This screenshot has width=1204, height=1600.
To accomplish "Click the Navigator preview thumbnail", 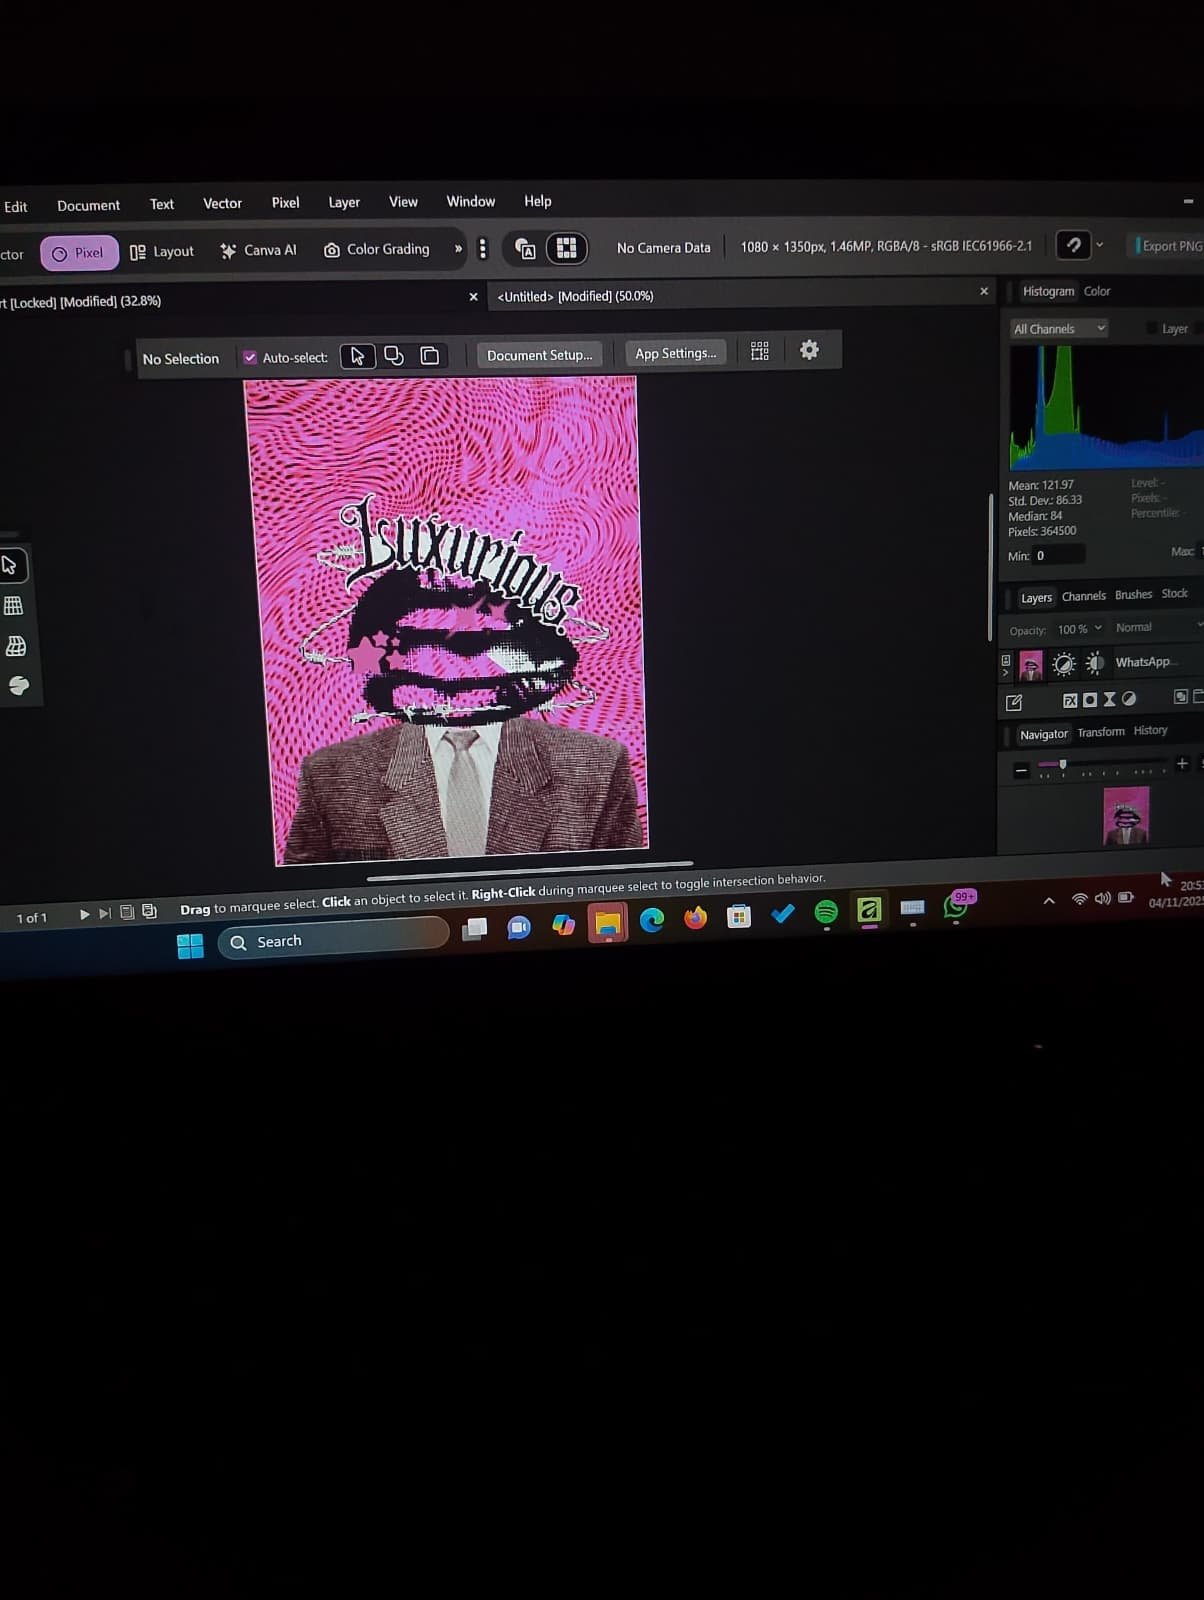I will click(1126, 815).
